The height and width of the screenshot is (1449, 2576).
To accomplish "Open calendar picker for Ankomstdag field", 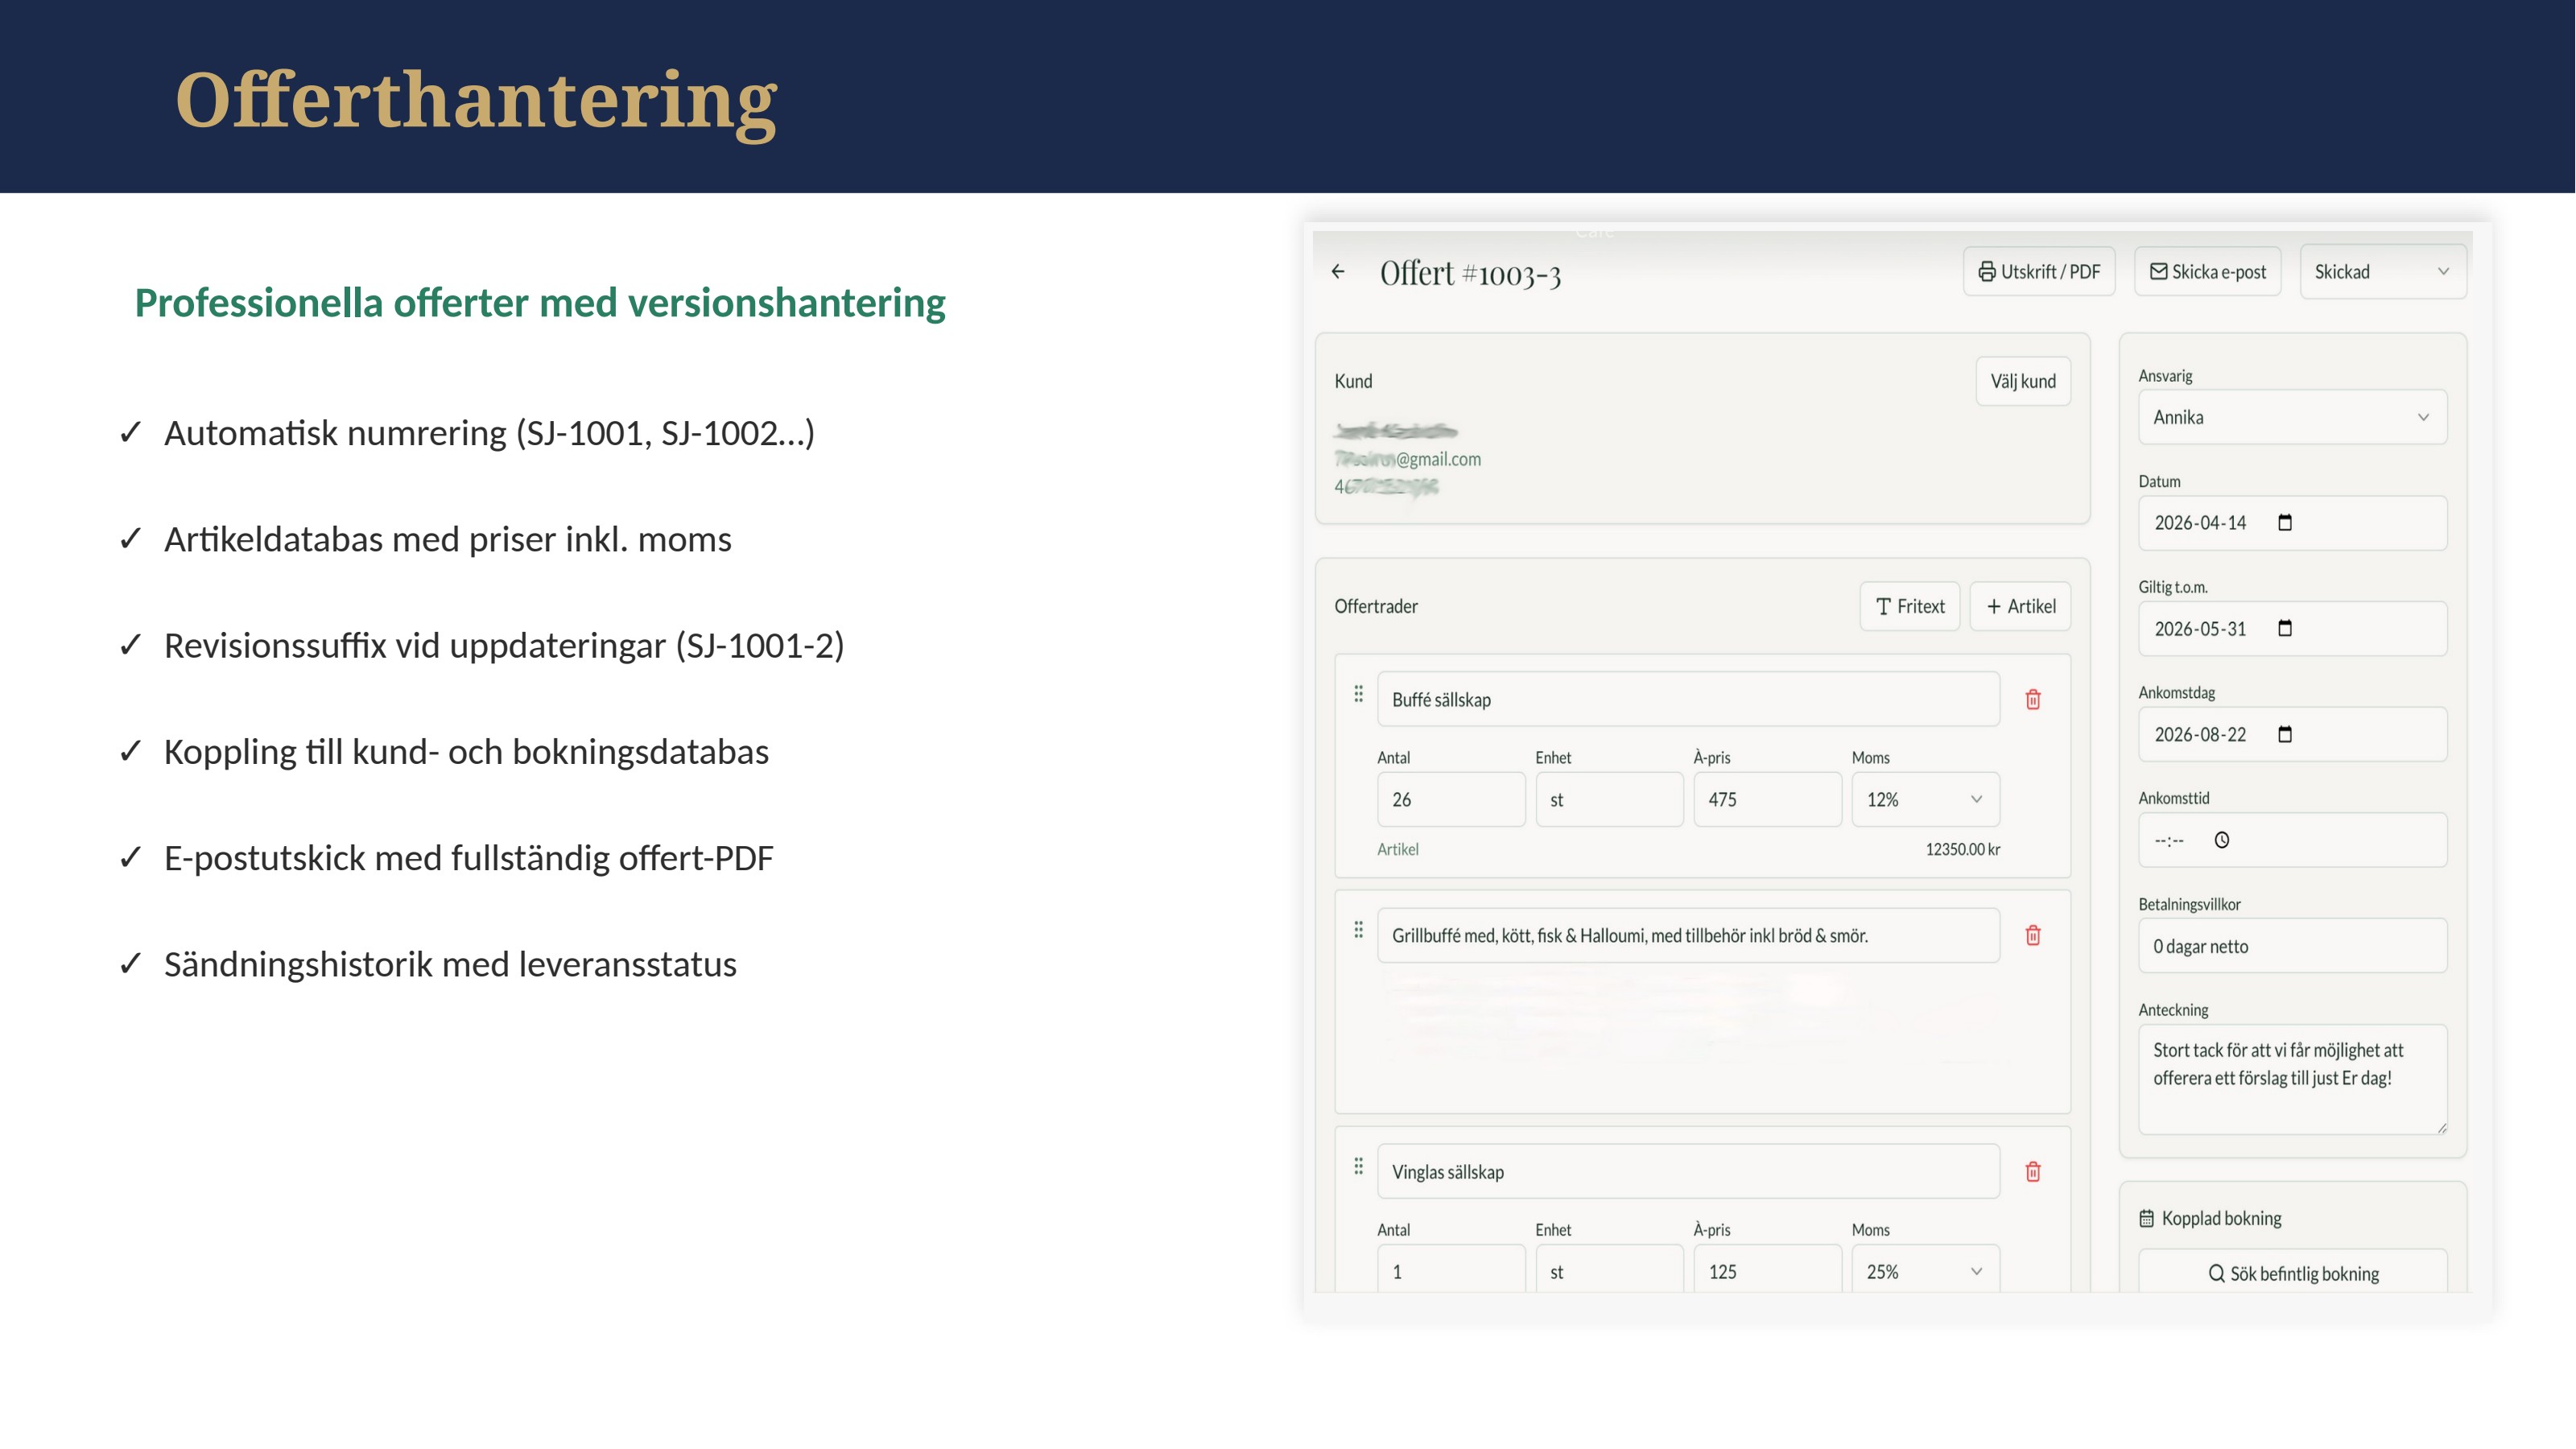I will click(x=2285, y=735).
